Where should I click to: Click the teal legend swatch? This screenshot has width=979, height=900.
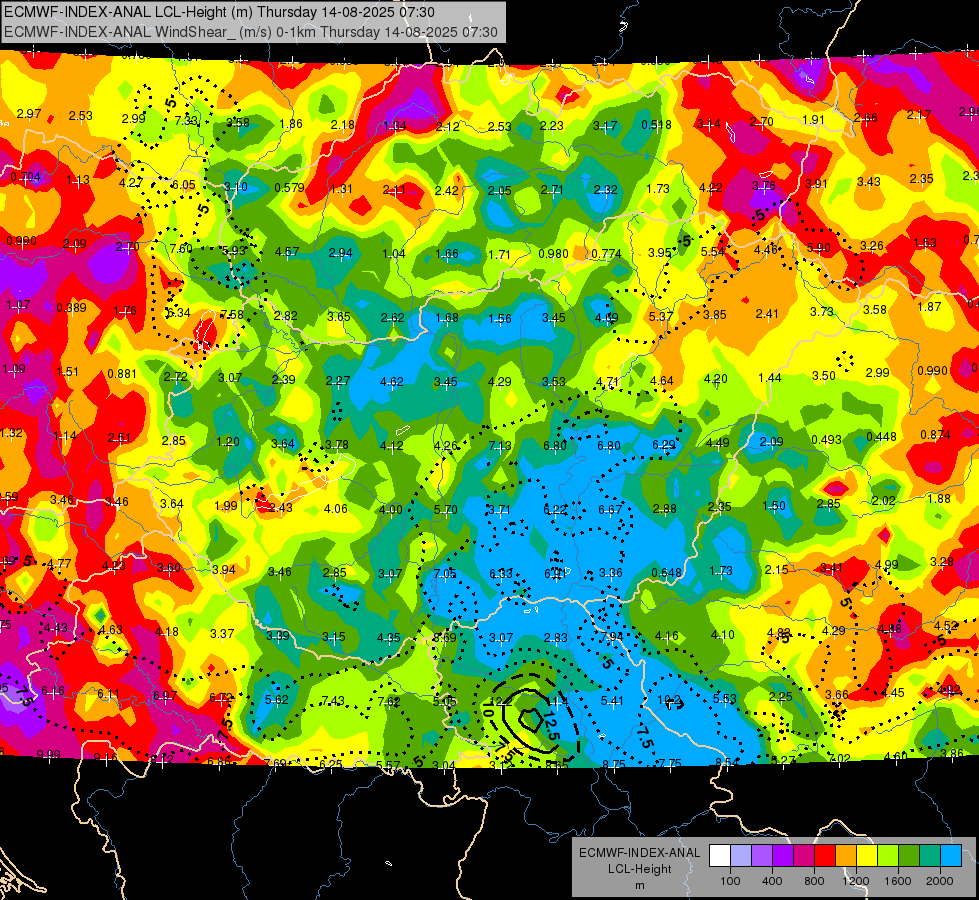pyautogui.click(x=929, y=856)
